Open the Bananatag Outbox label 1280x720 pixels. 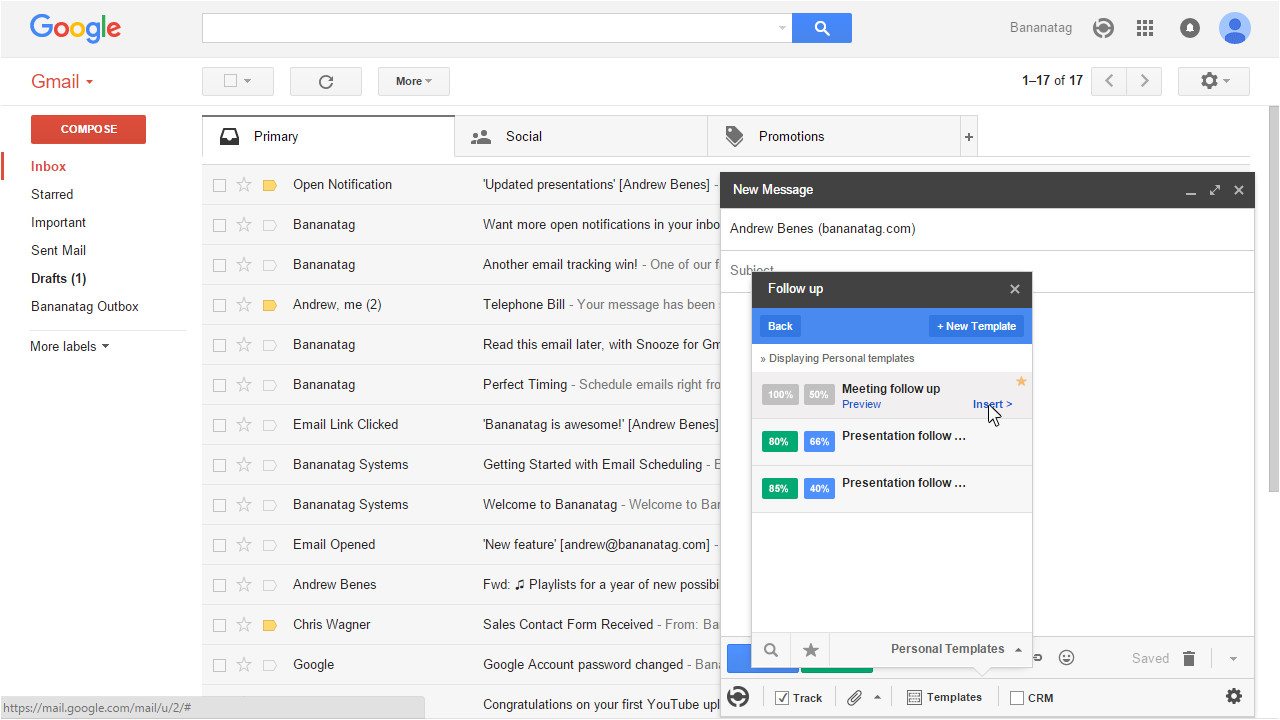coord(85,306)
